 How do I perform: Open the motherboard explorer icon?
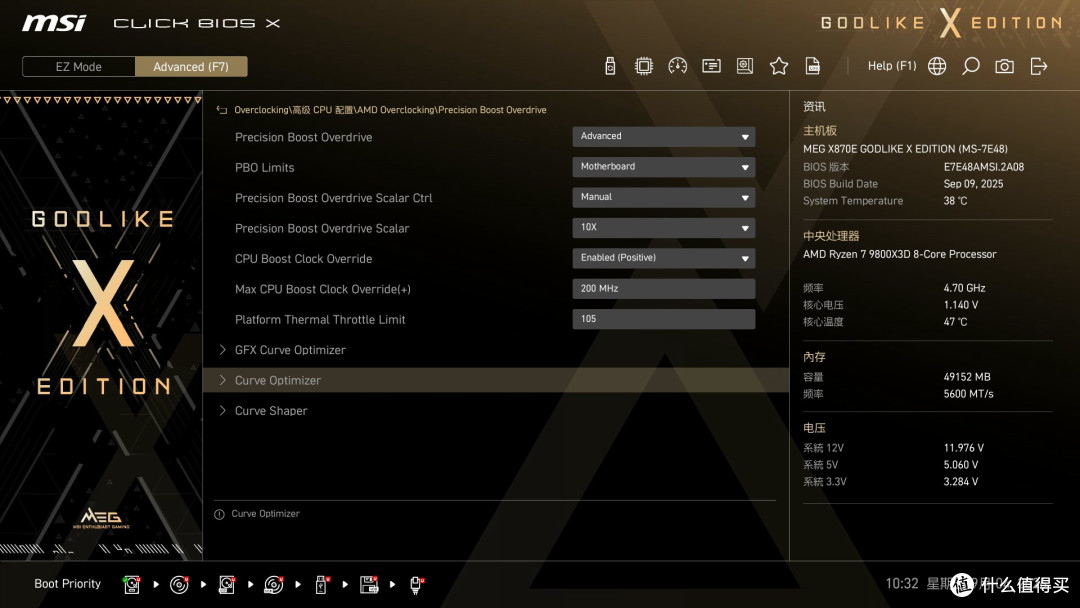click(745, 66)
